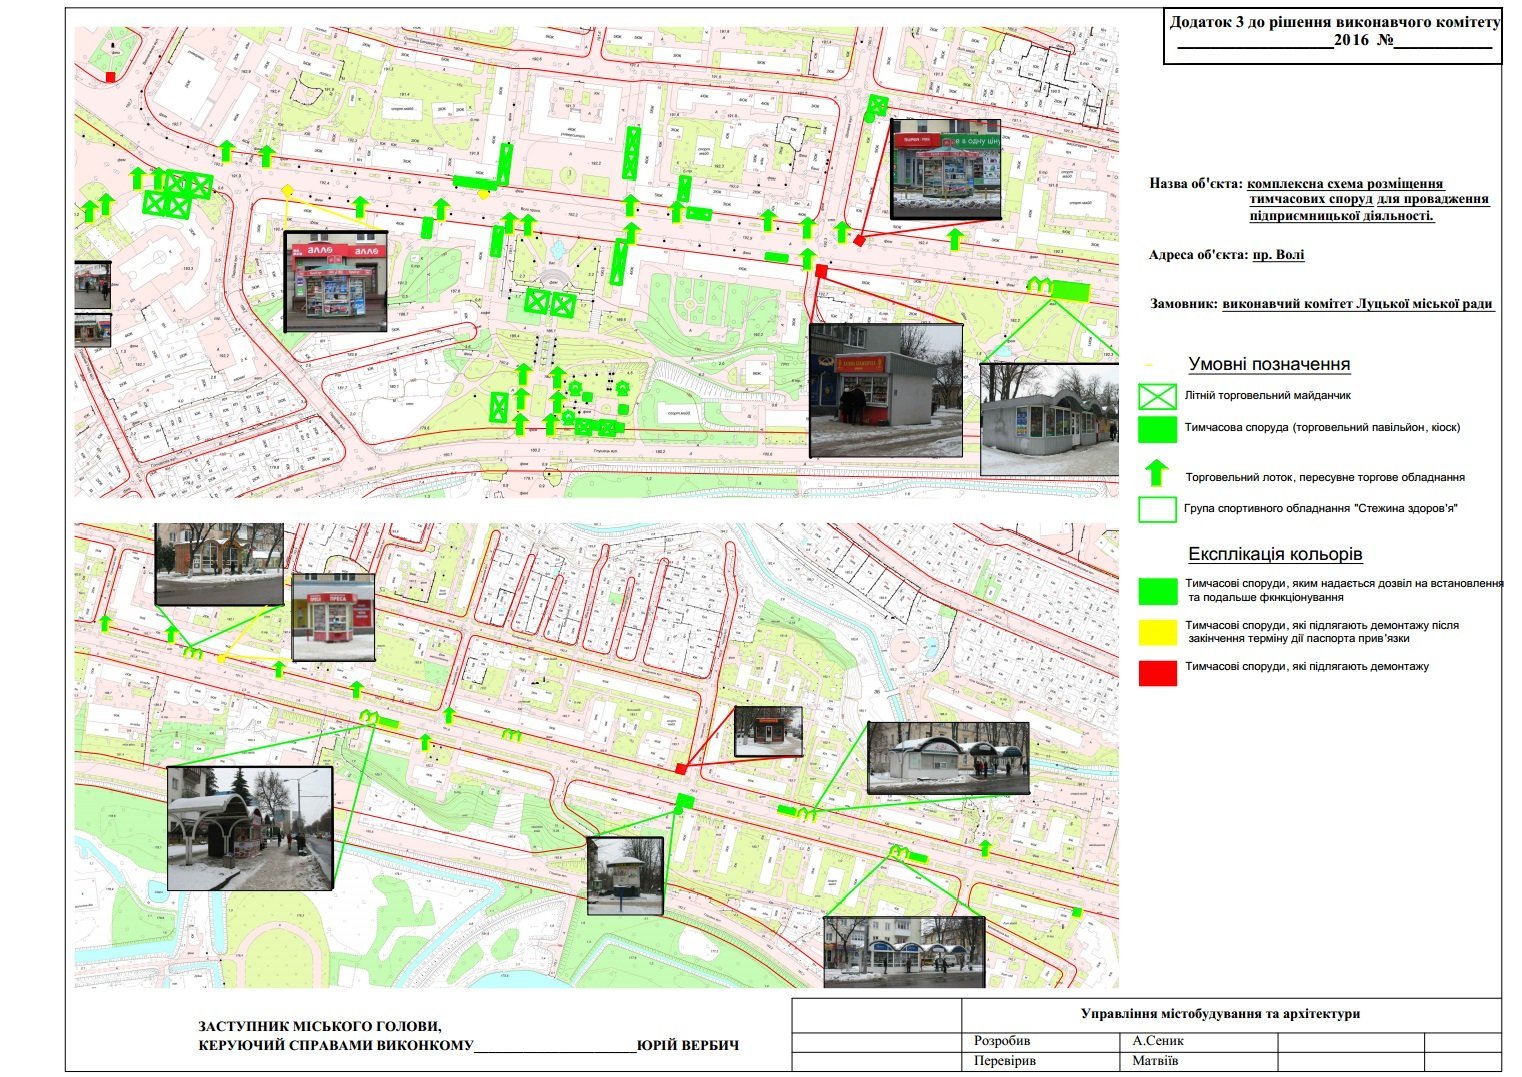Click the underlined виконавчий комітет Луцької міської ради text
Image resolution: width=1522 pixels, height=1077 pixels.
click(1357, 304)
